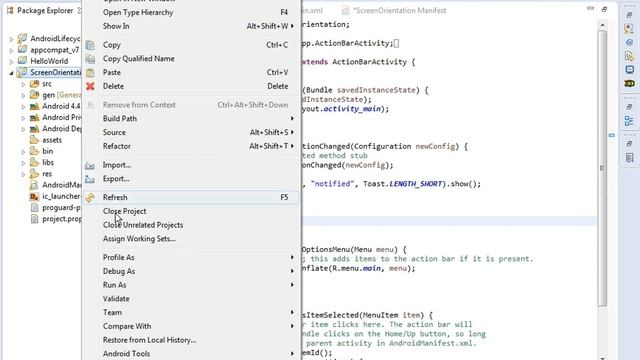The height and width of the screenshot is (360, 640).
Task: Open the Show In submenu
Action: pyautogui.click(x=191, y=26)
